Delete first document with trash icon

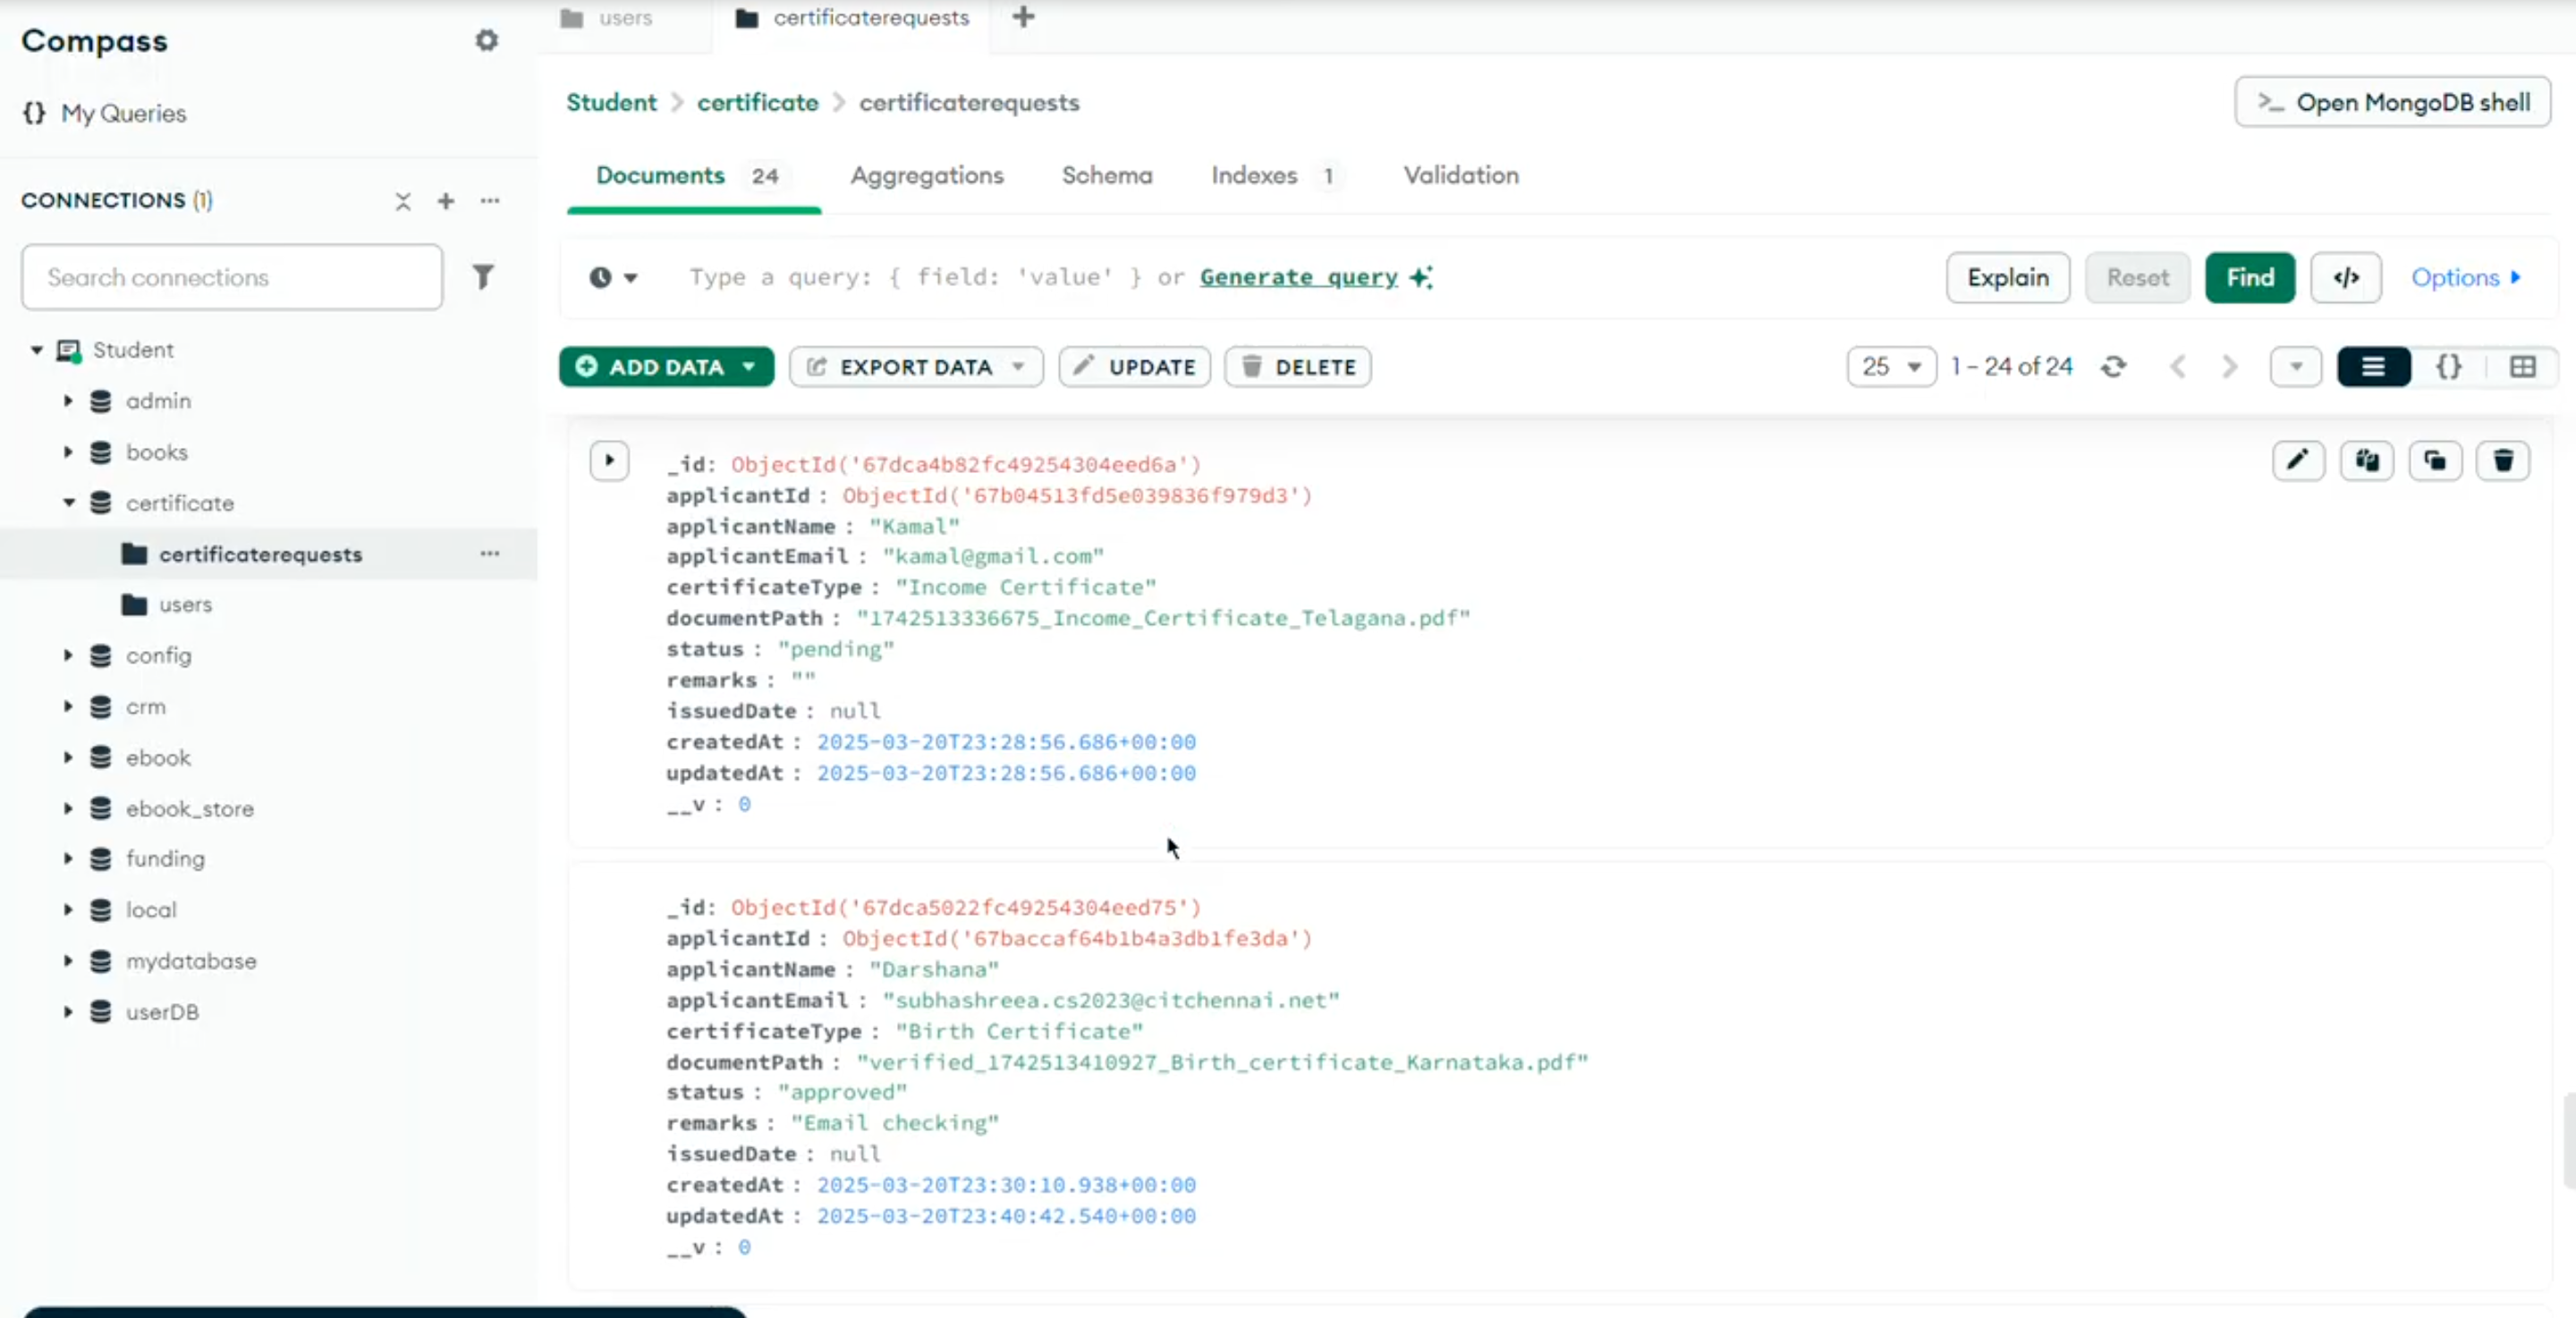click(x=2502, y=460)
